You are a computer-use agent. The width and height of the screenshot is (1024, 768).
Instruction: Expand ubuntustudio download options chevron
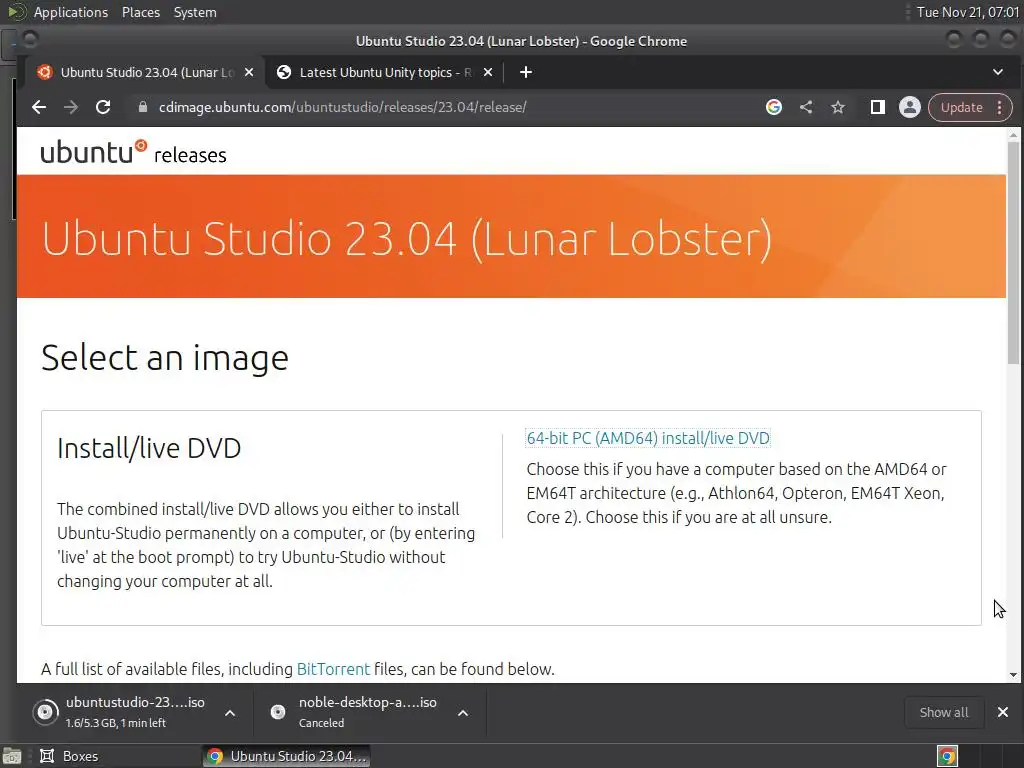tap(230, 713)
